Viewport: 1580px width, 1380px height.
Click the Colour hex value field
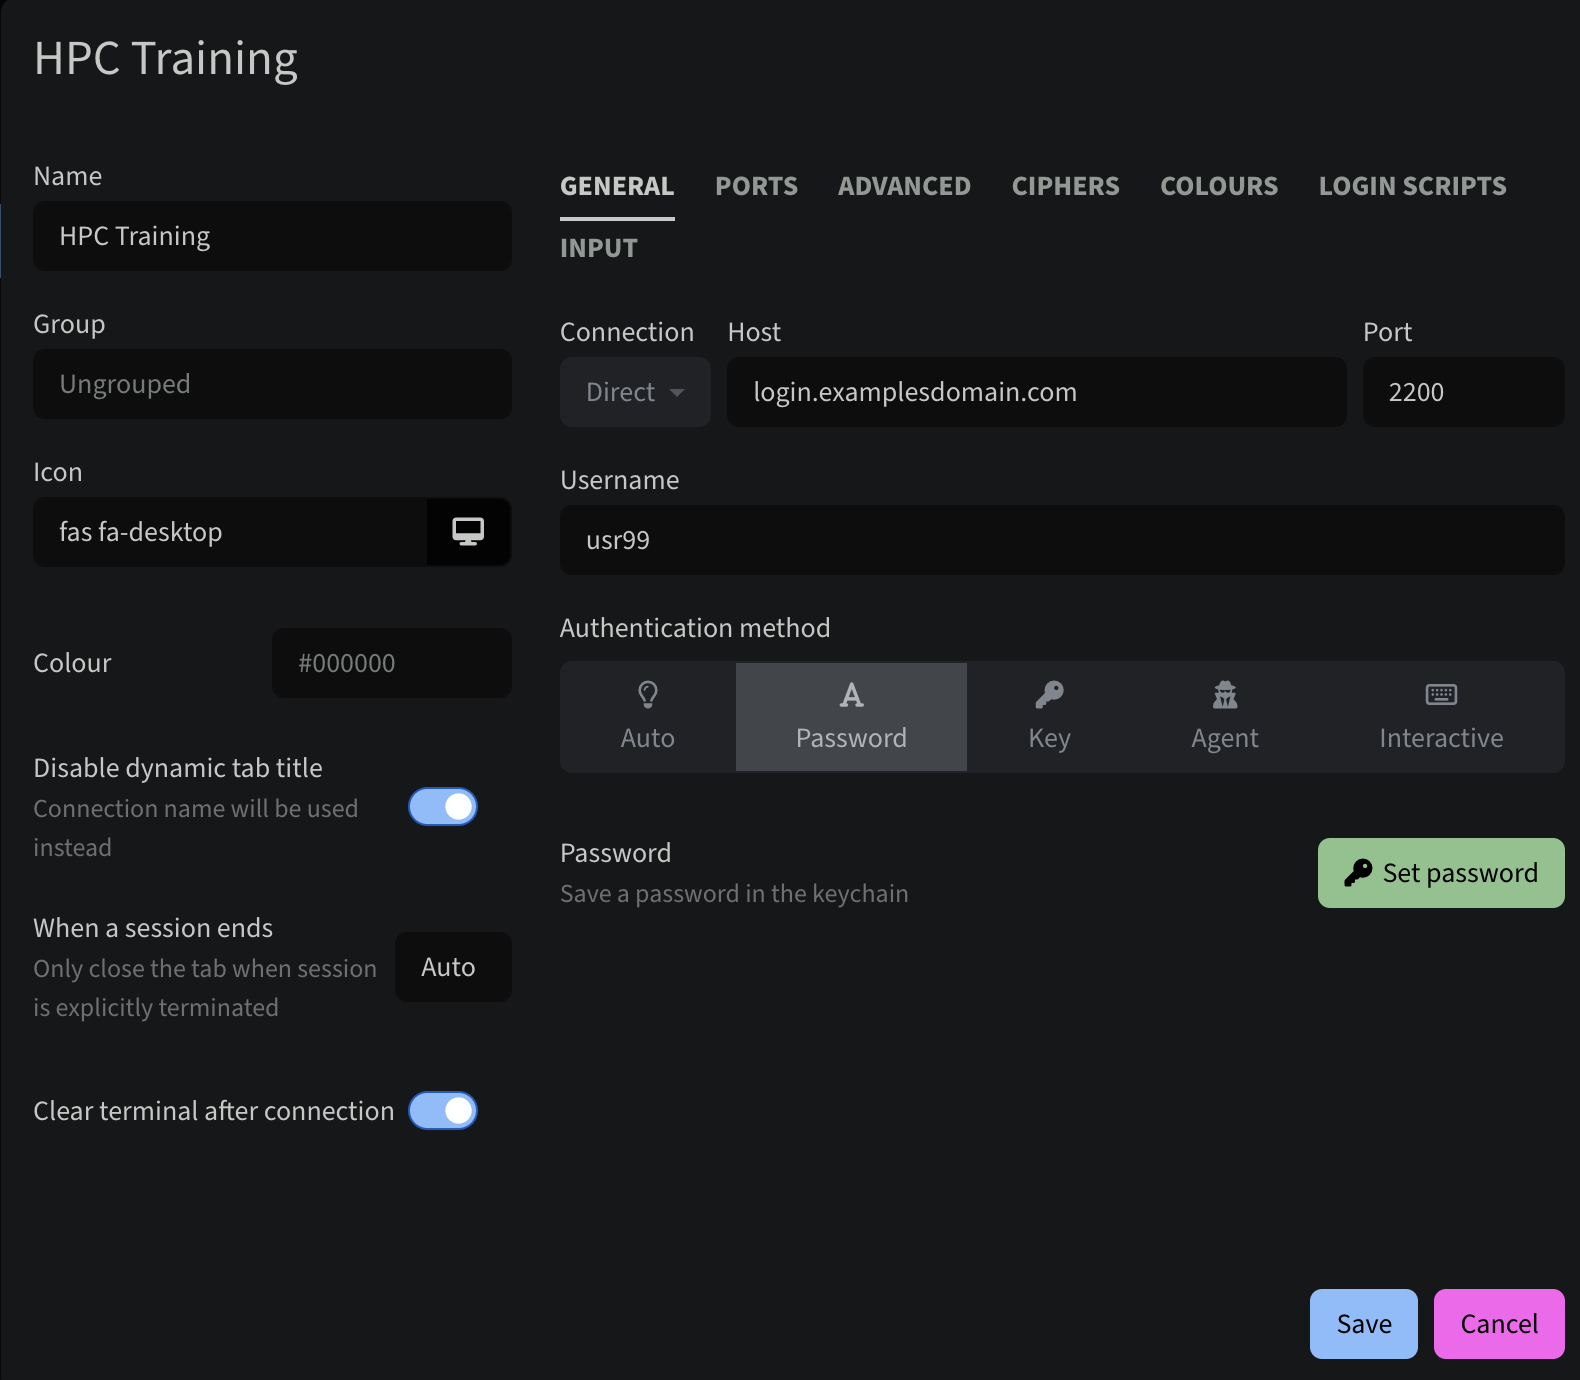pyautogui.click(x=391, y=663)
